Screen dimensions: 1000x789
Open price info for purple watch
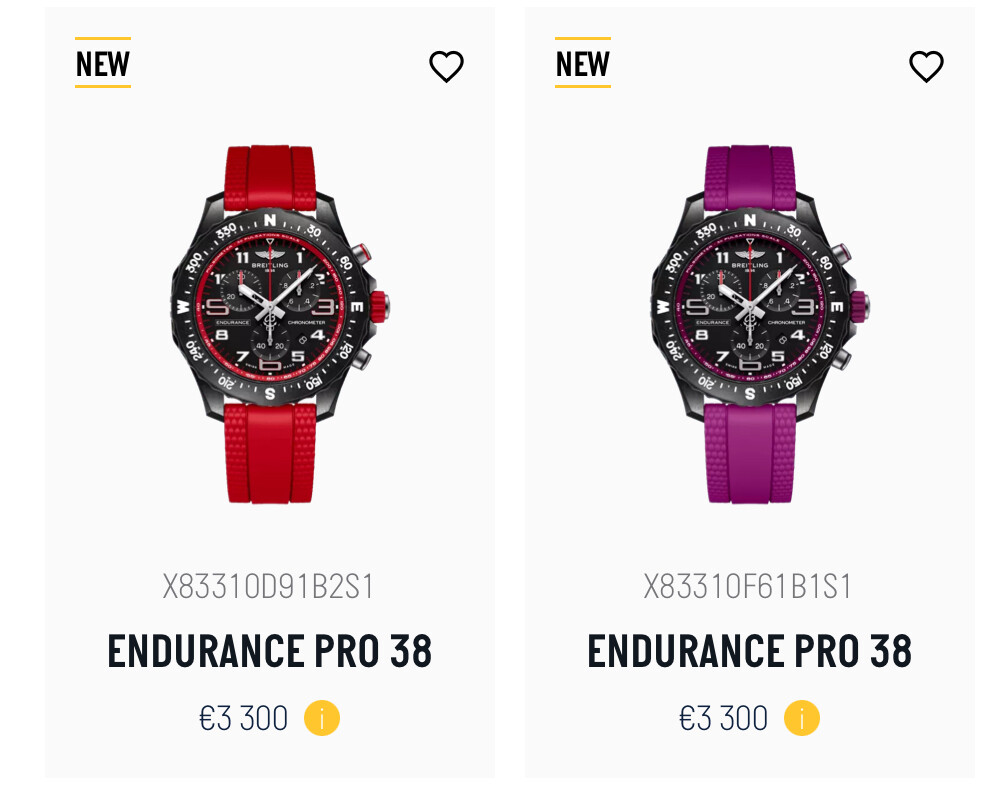(x=802, y=718)
